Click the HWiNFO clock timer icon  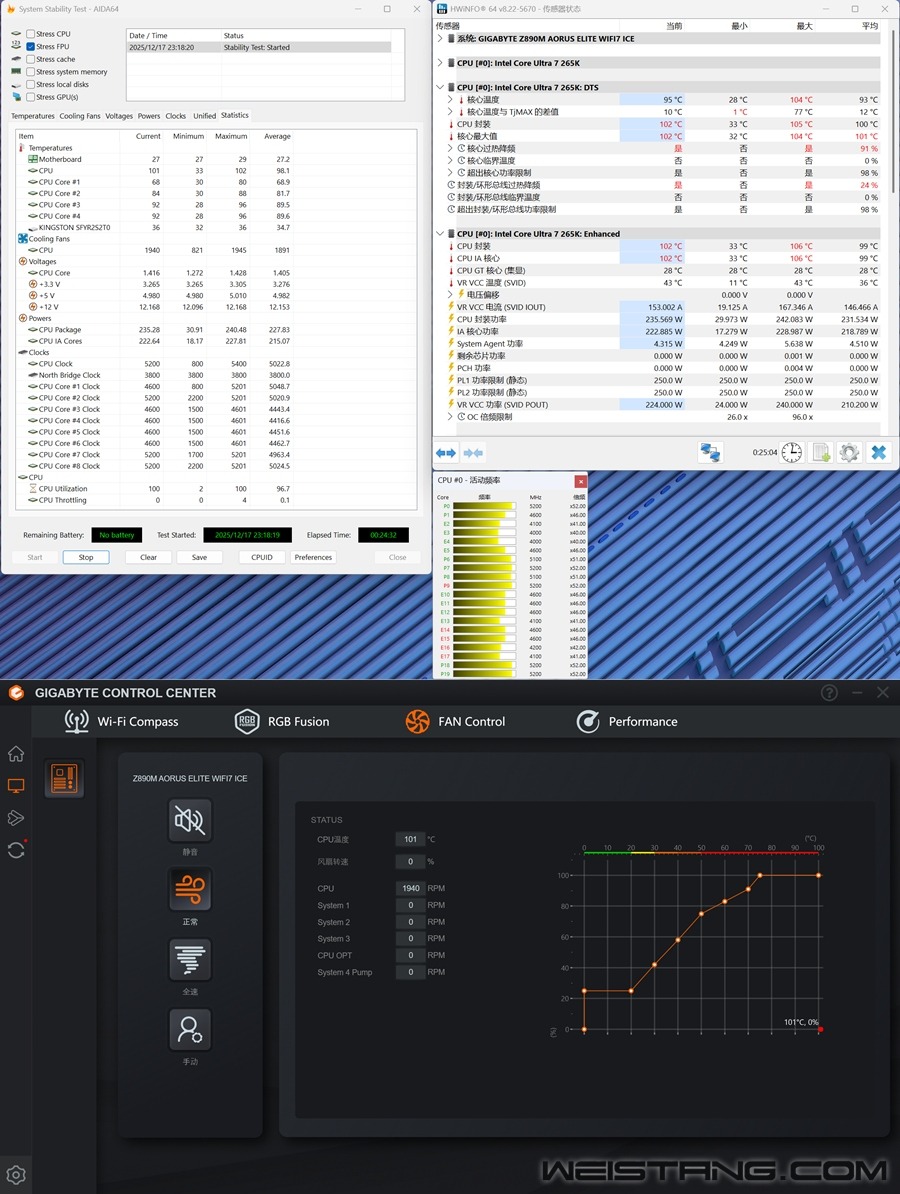click(791, 453)
